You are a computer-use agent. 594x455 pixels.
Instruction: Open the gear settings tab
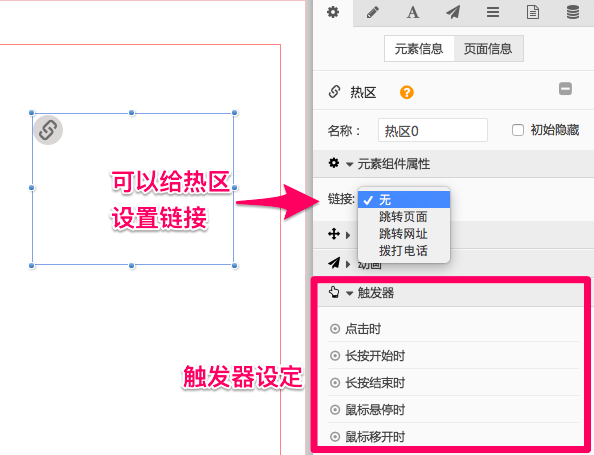333,12
